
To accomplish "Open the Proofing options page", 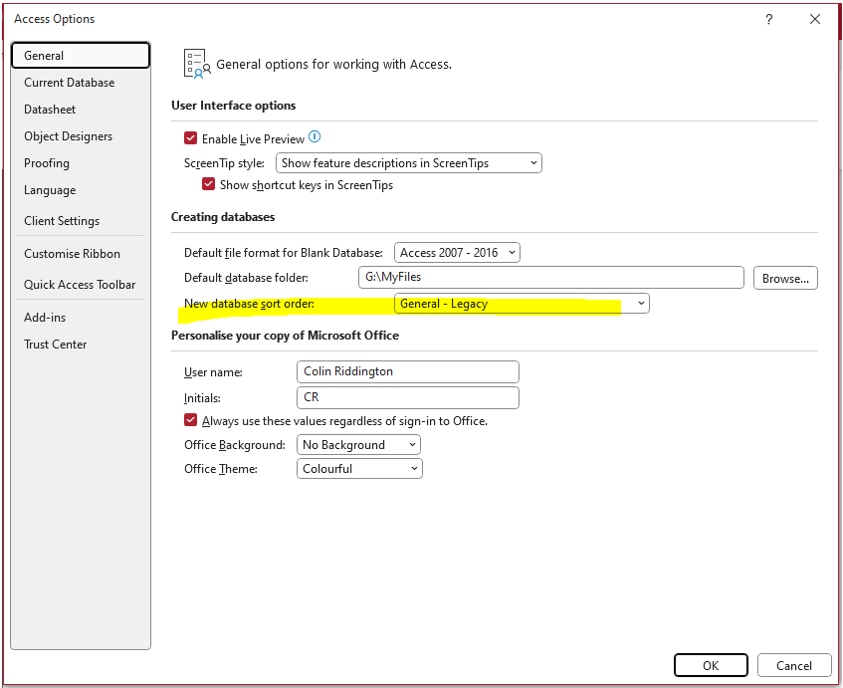I will point(80,163).
